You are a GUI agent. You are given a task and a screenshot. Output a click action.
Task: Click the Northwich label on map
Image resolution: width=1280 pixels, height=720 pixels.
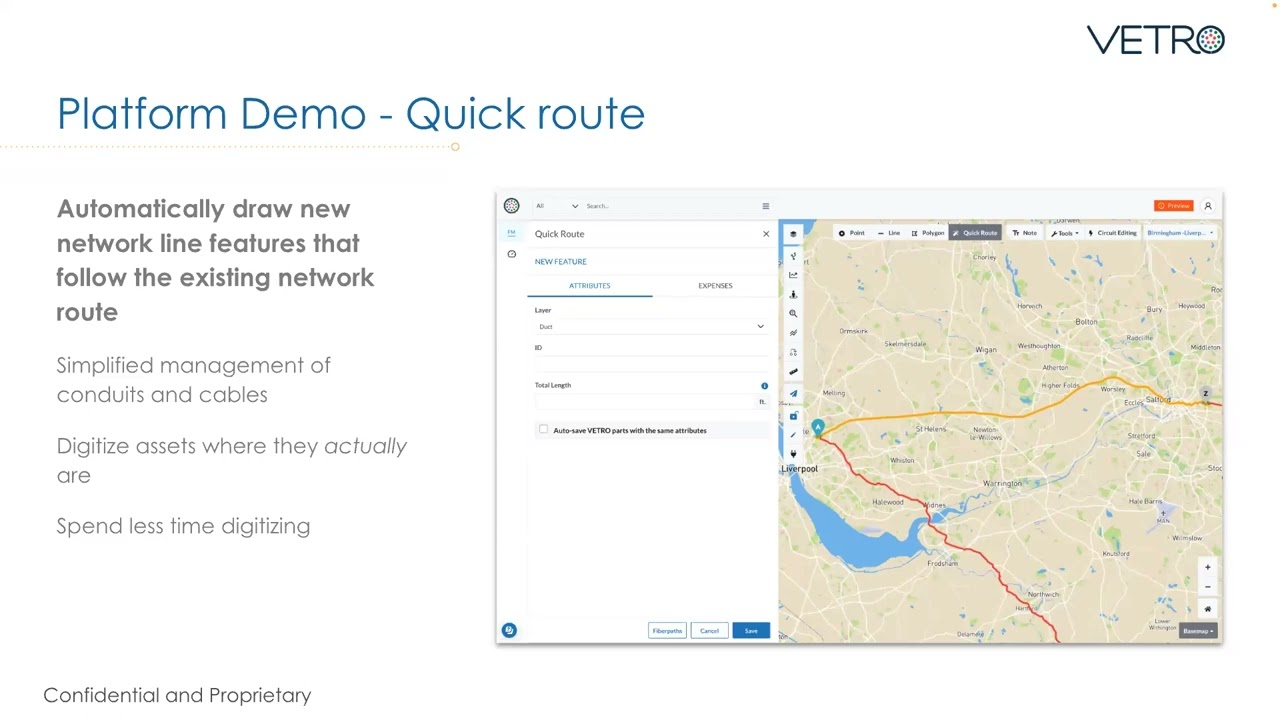[1043, 594]
